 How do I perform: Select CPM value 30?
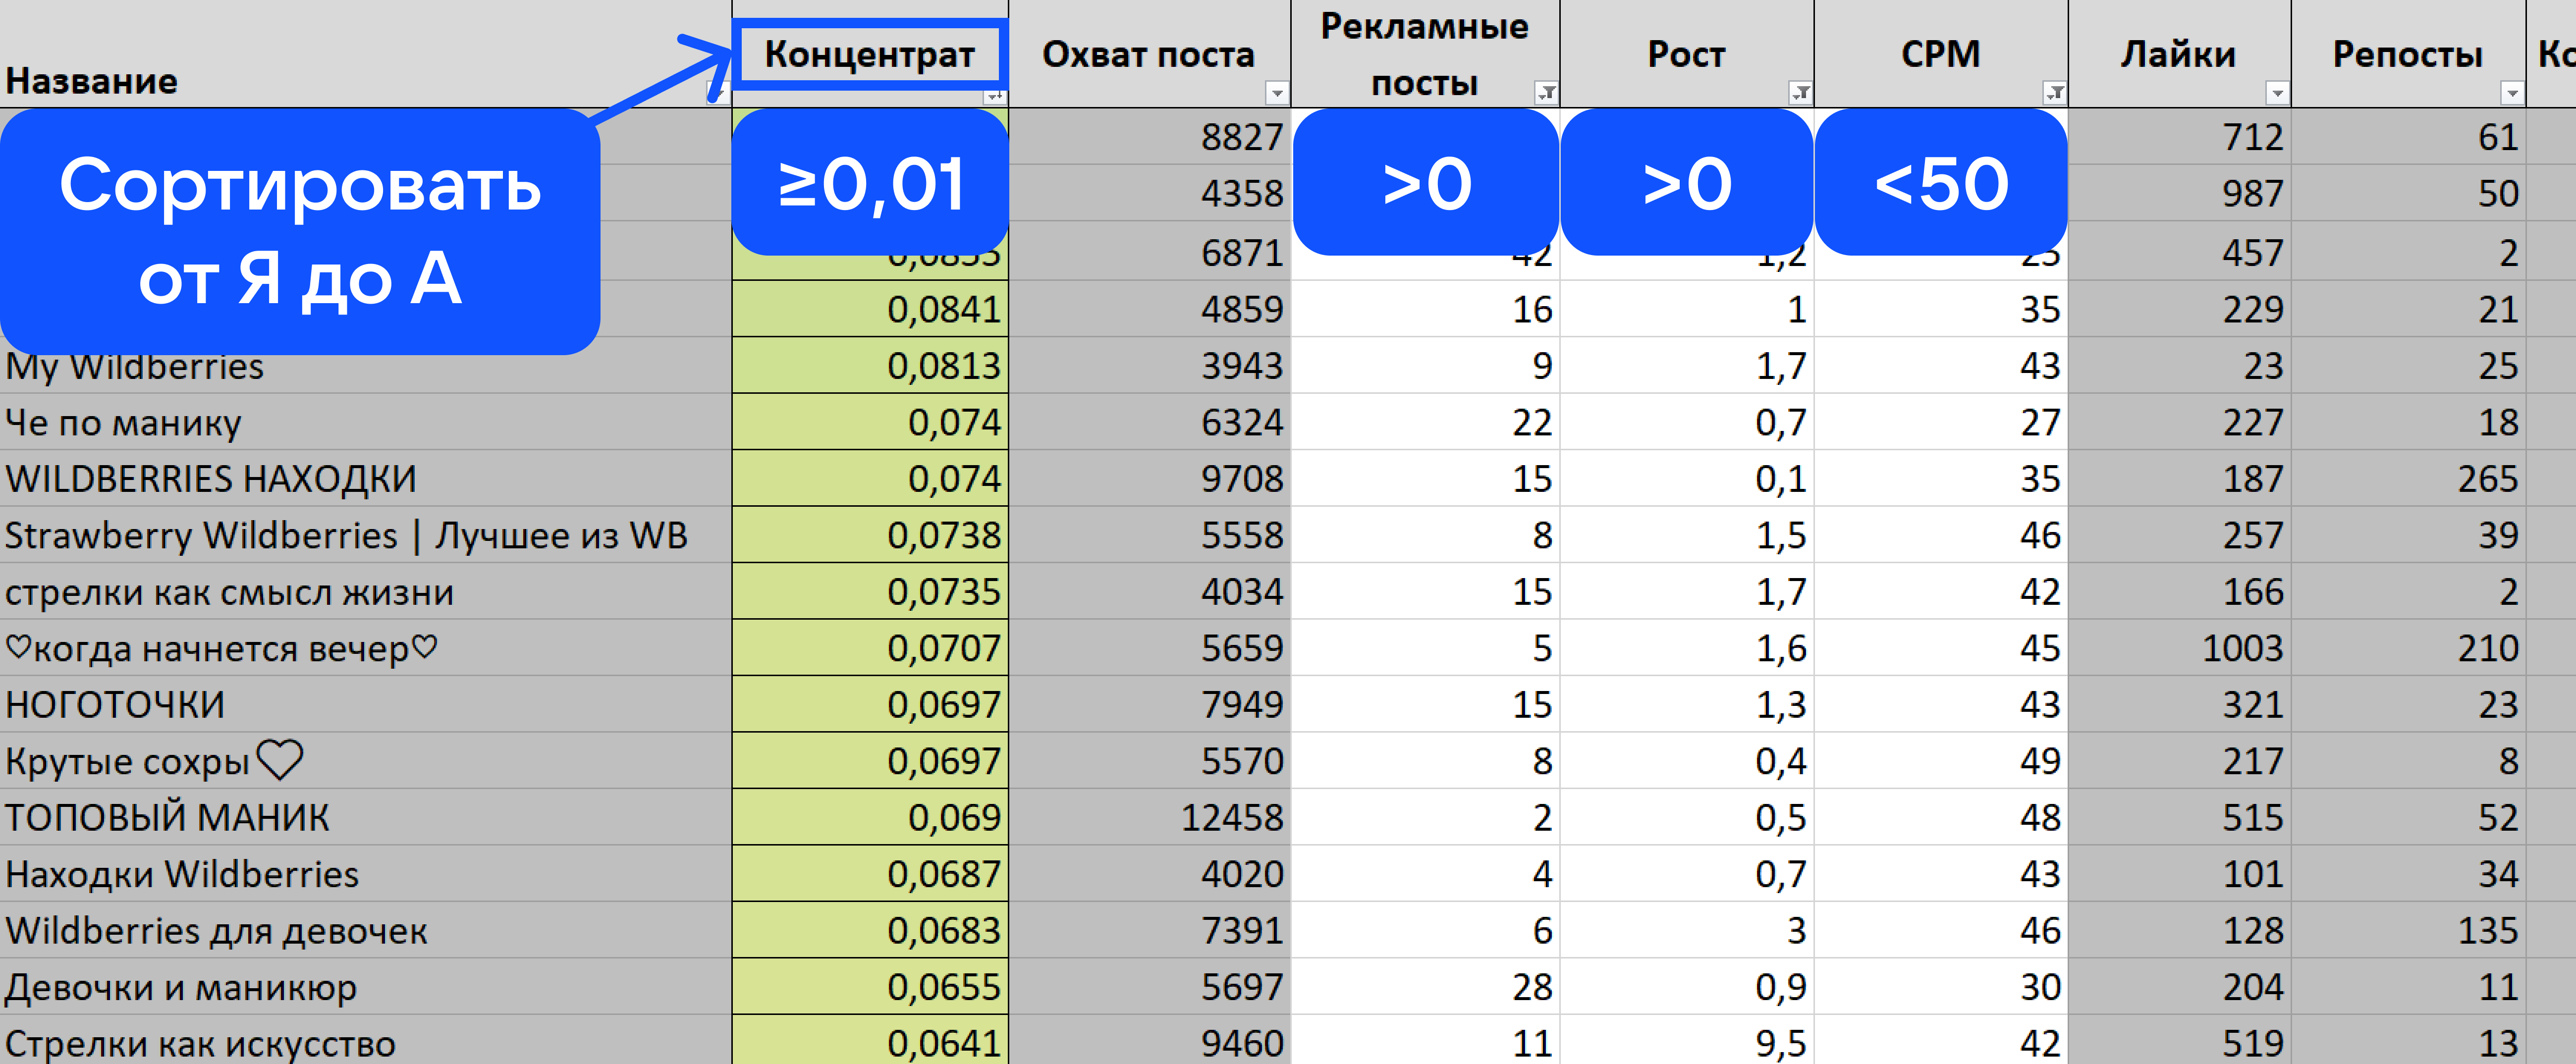1940,987
